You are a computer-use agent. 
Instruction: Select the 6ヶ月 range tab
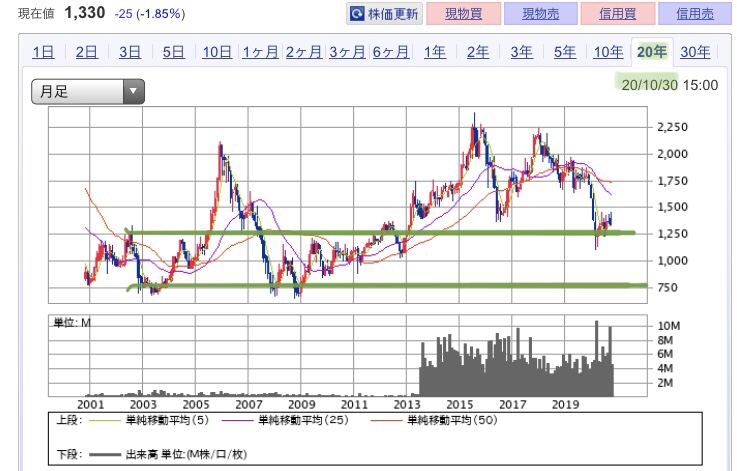(391, 52)
